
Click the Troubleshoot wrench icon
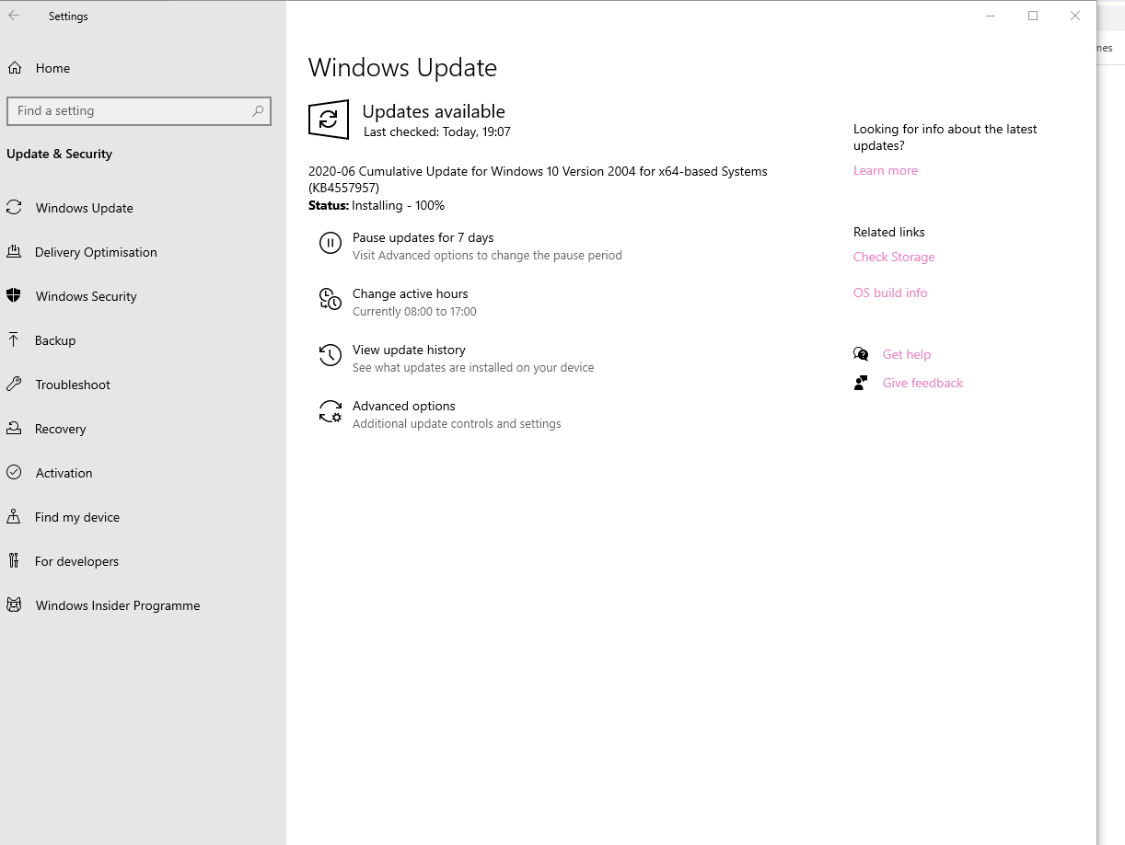(14, 384)
